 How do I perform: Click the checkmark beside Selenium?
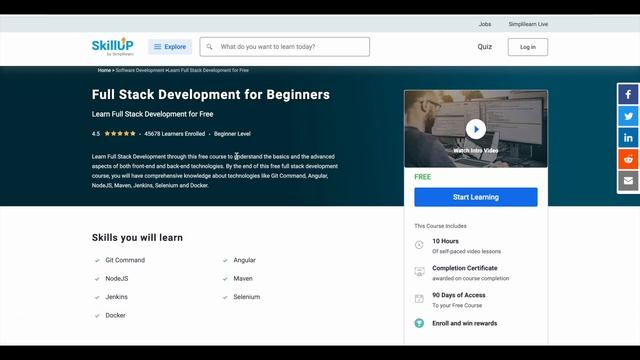click(x=225, y=297)
